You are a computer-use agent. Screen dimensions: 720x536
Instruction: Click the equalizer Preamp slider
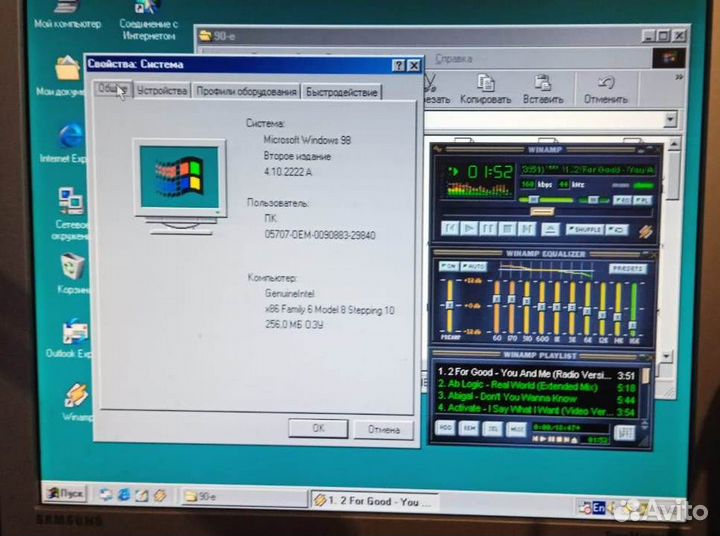450,305
